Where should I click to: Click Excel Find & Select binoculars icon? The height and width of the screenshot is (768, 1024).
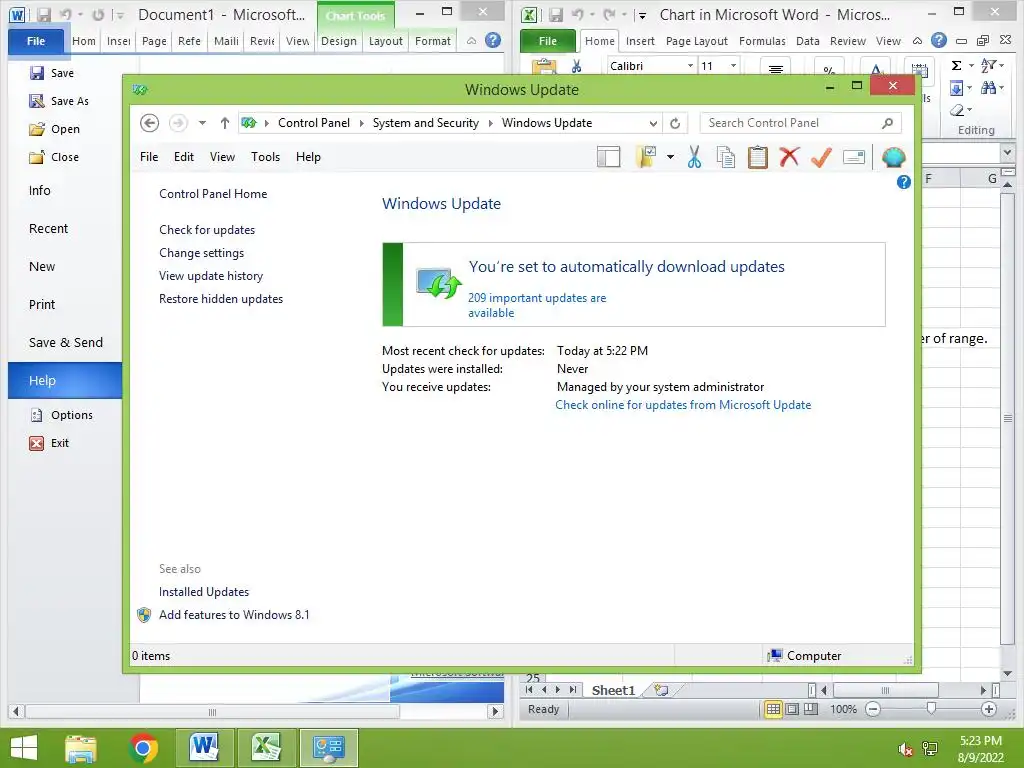coord(987,88)
